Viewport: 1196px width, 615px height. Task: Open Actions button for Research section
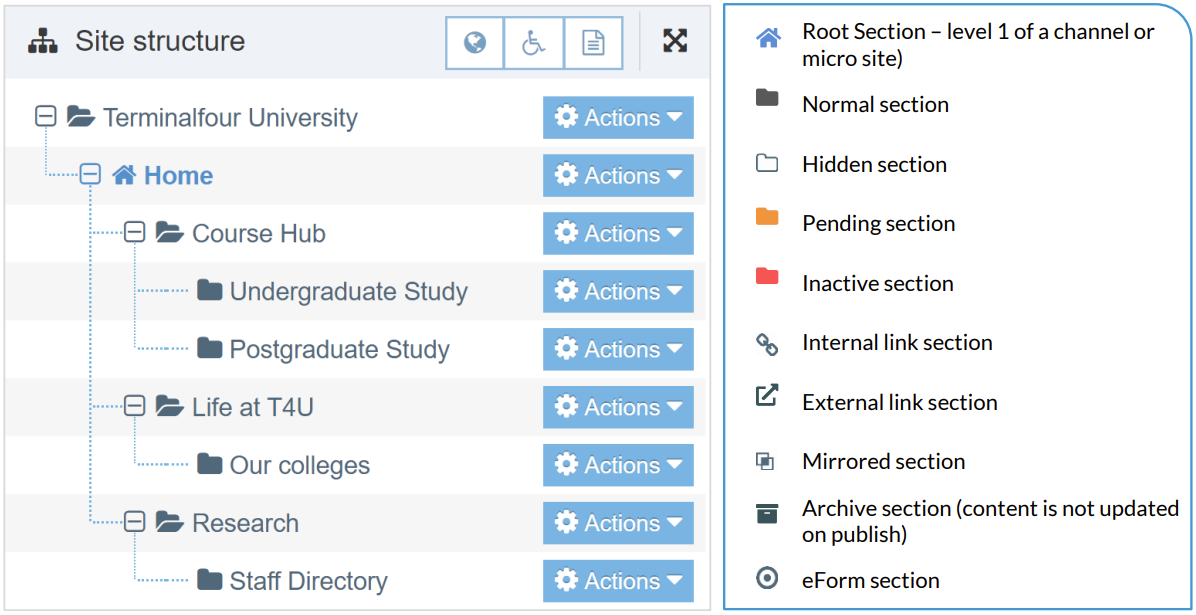[618, 524]
